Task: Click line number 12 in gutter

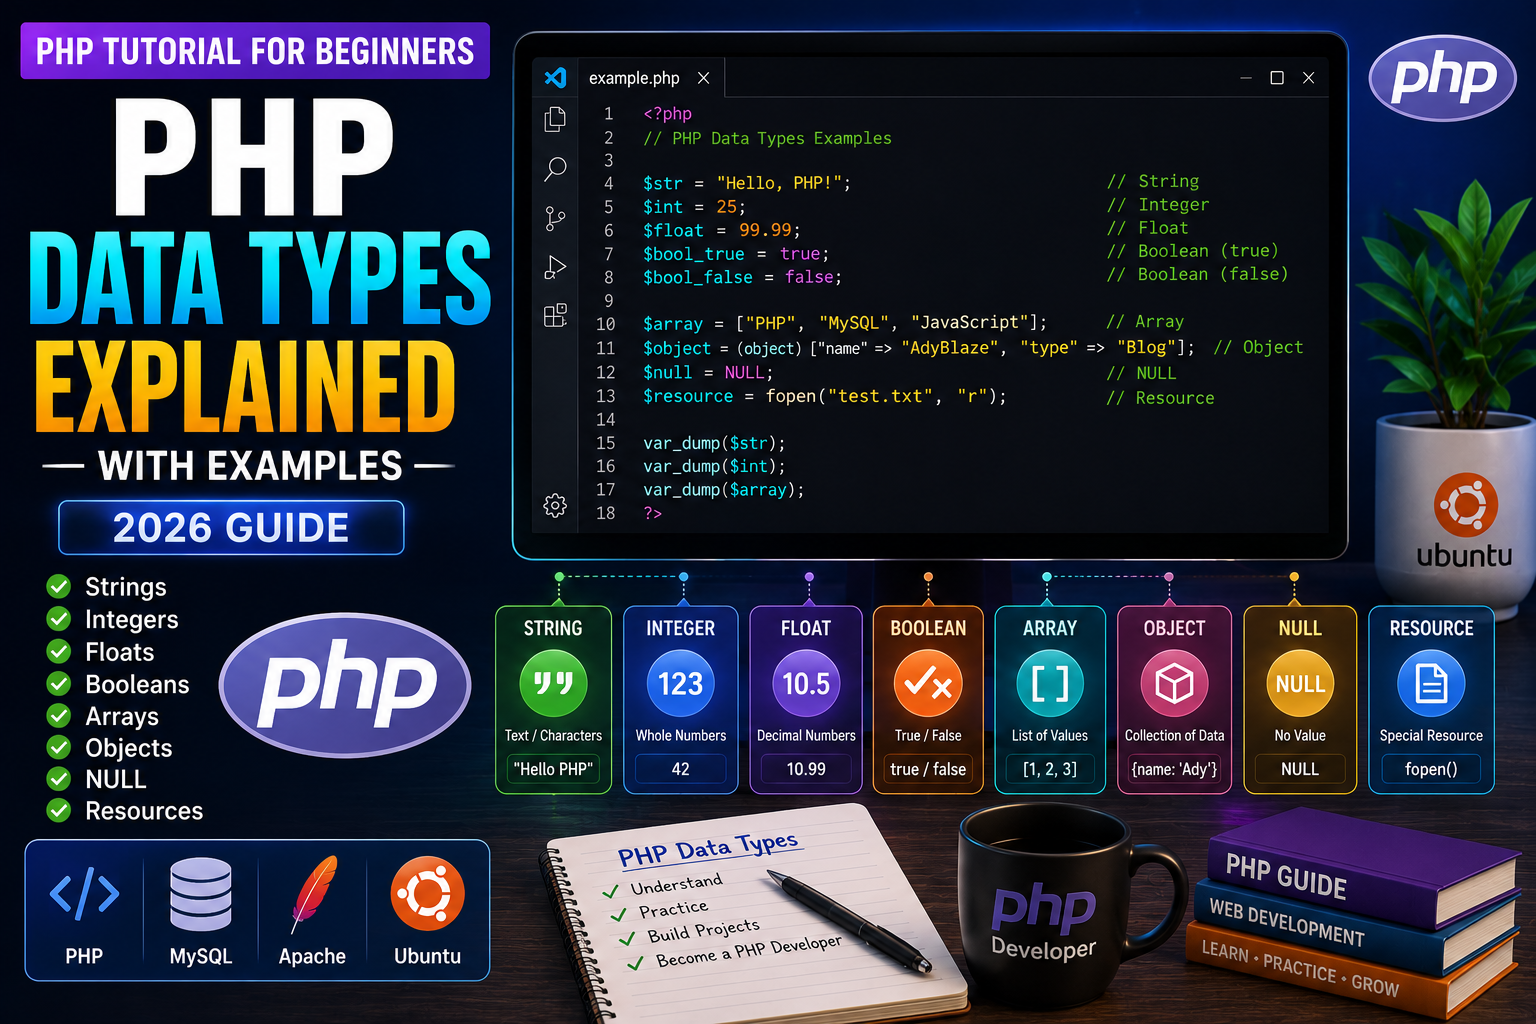Action: pyautogui.click(x=606, y=372)
